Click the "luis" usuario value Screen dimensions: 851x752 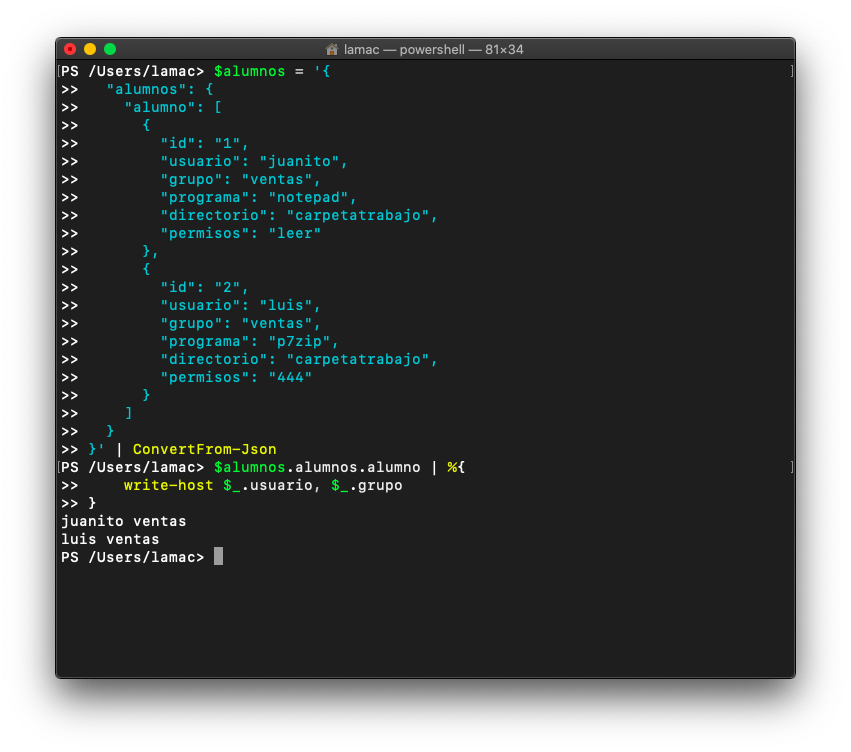(286, 305)
